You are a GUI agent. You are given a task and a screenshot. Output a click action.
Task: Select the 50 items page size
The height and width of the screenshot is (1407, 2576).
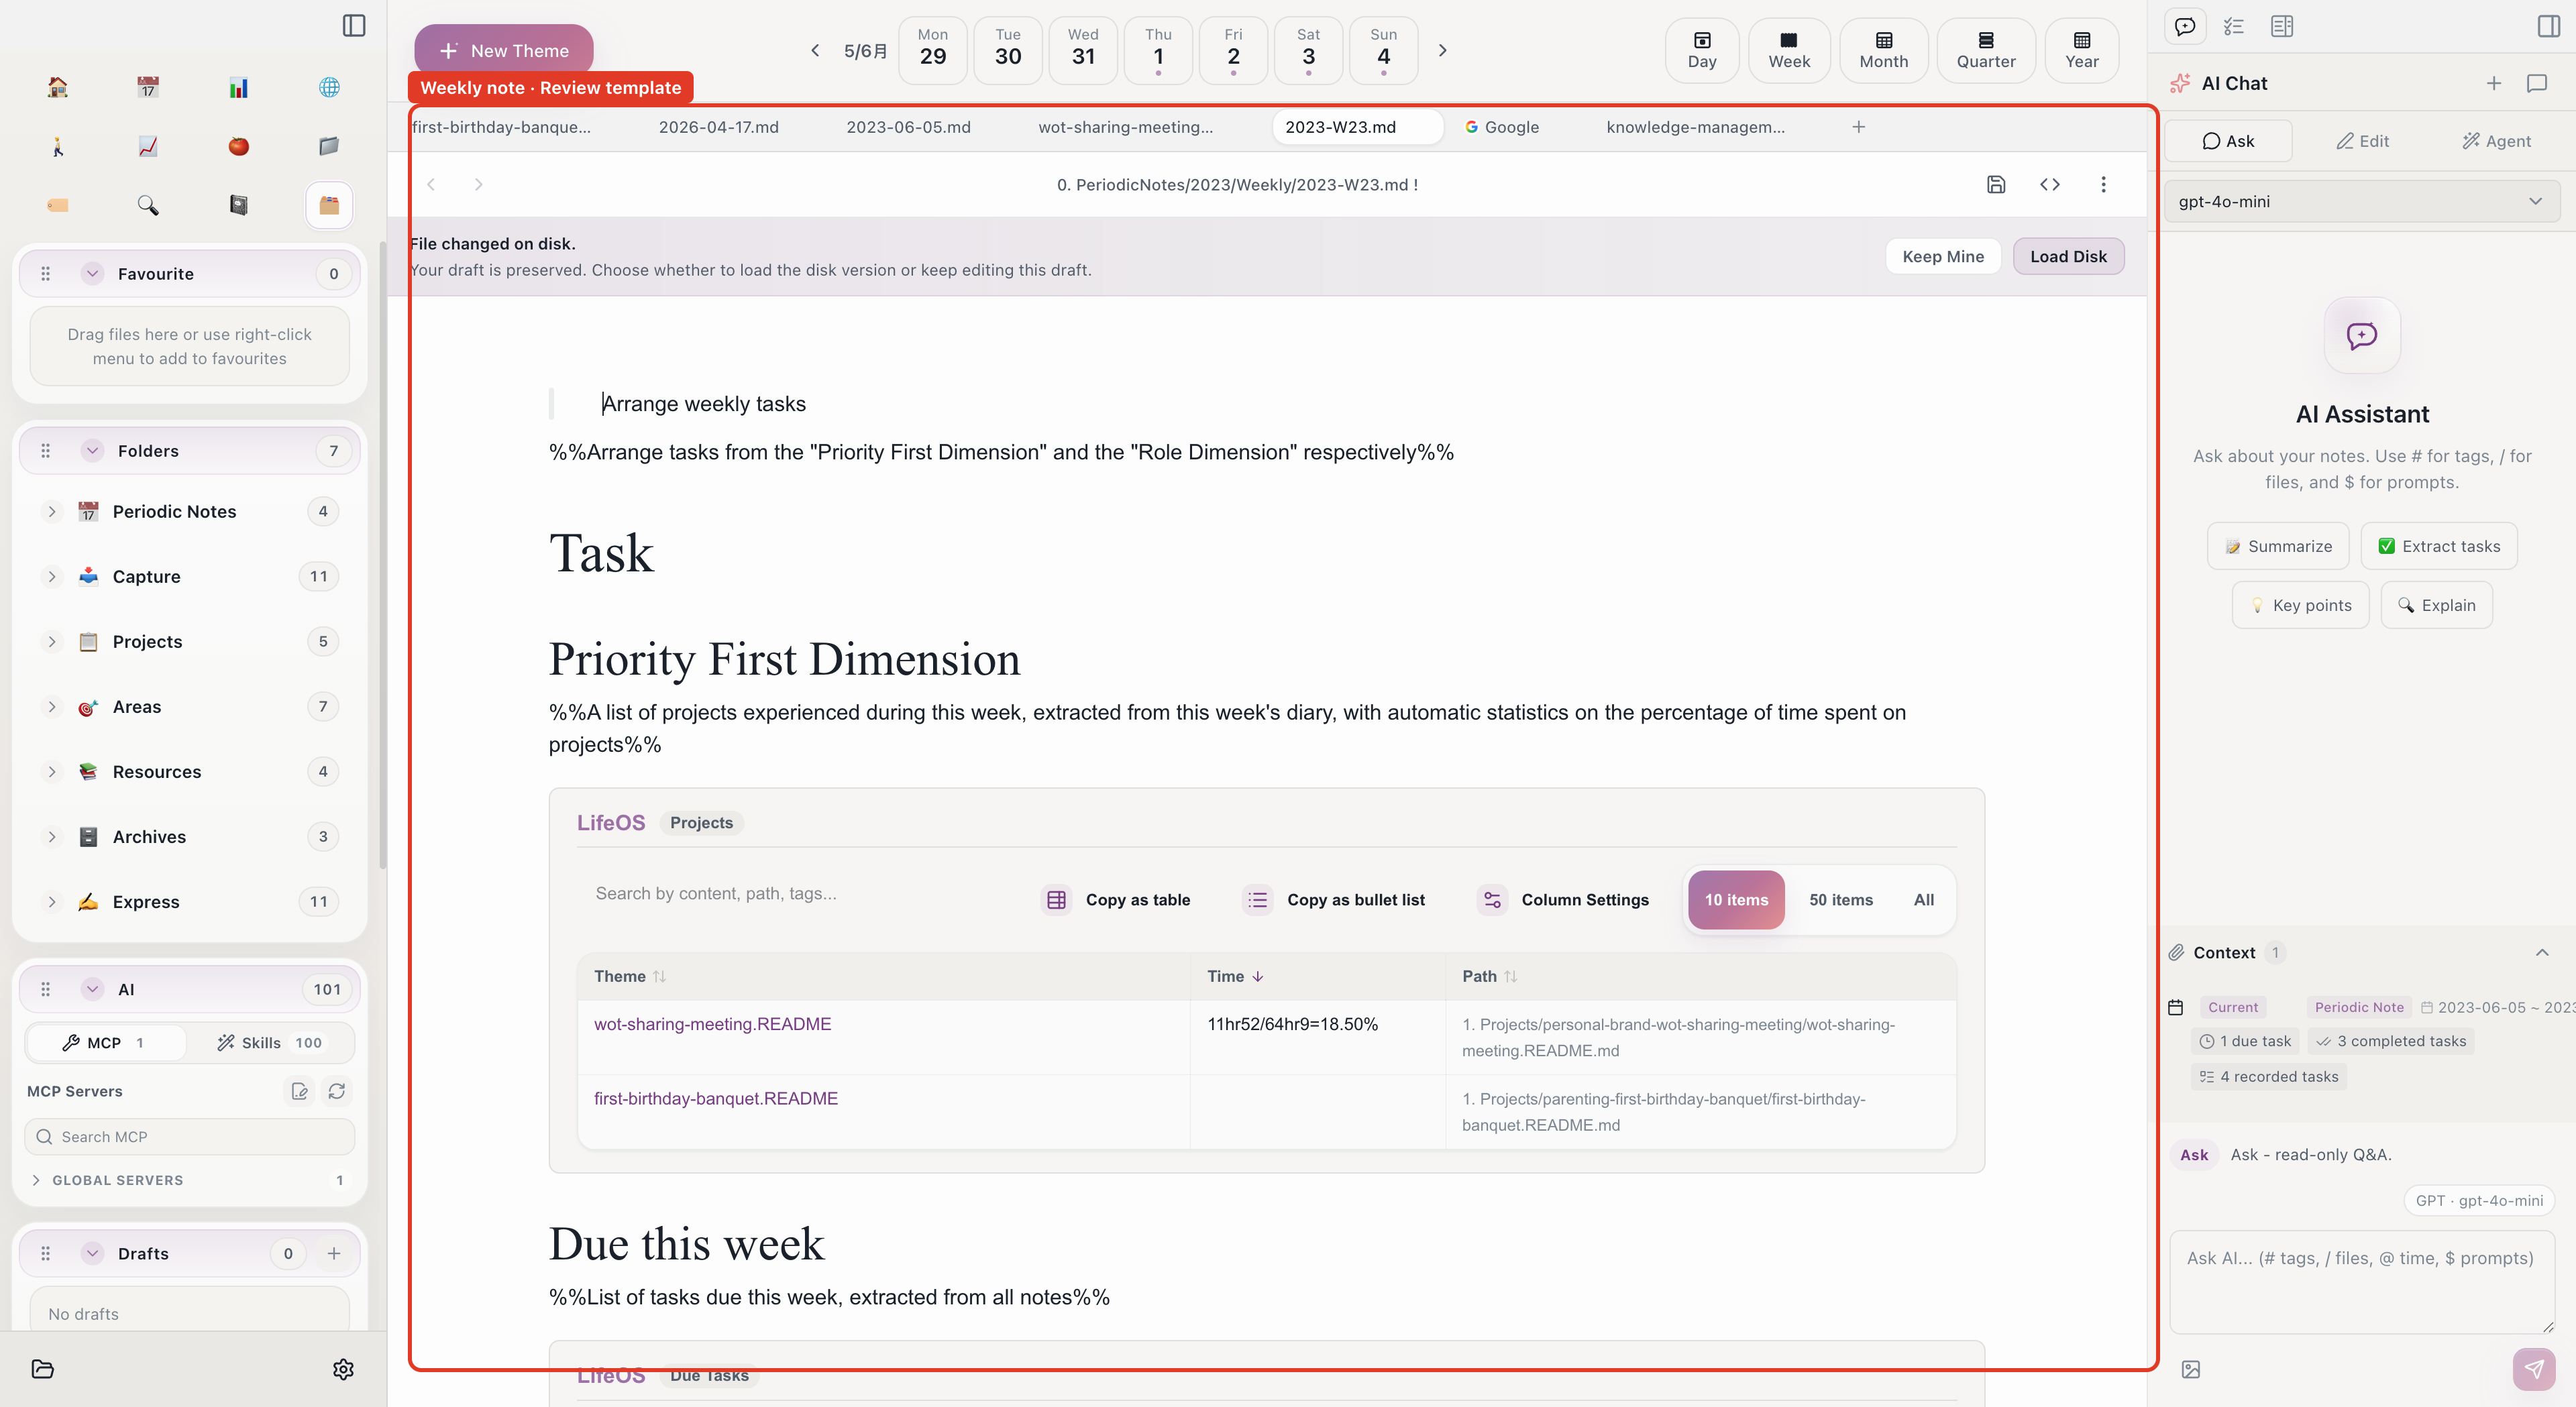(1841, 899)
